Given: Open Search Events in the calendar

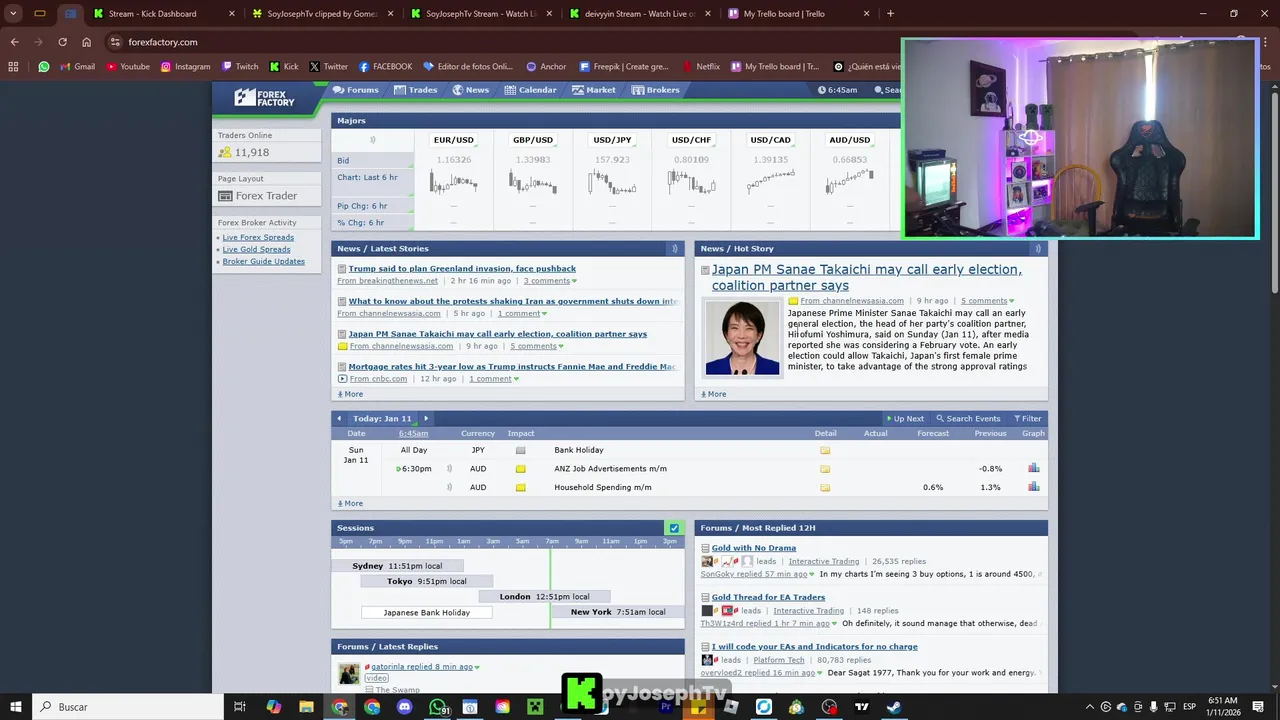Looking at the screenshot, I should click(968, 419).
